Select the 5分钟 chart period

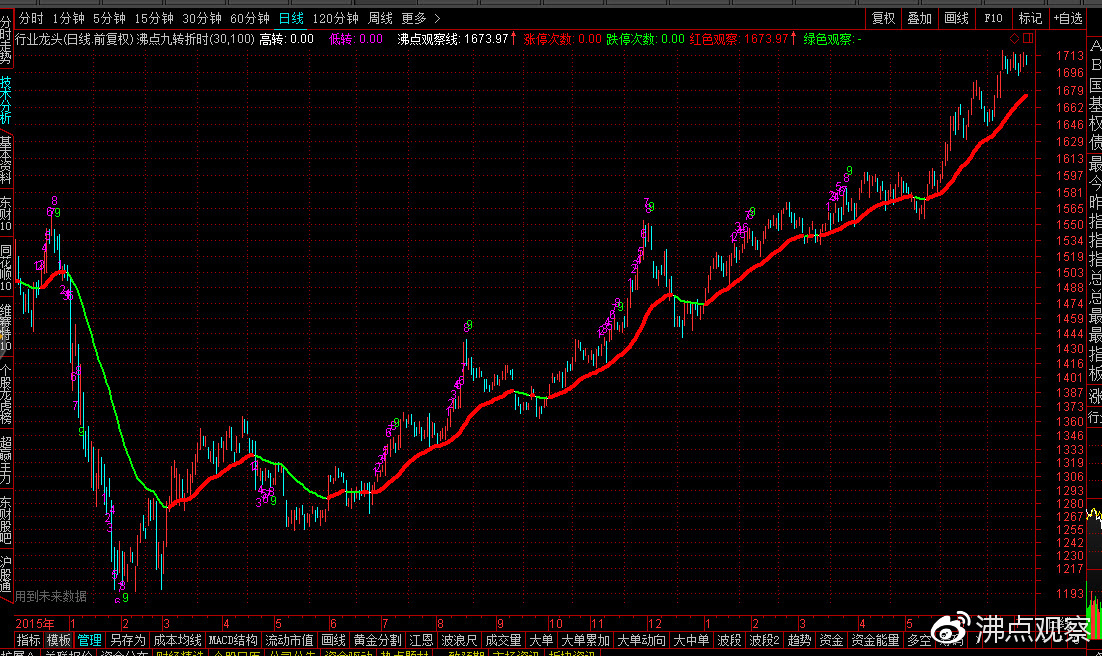coord(109,18)
